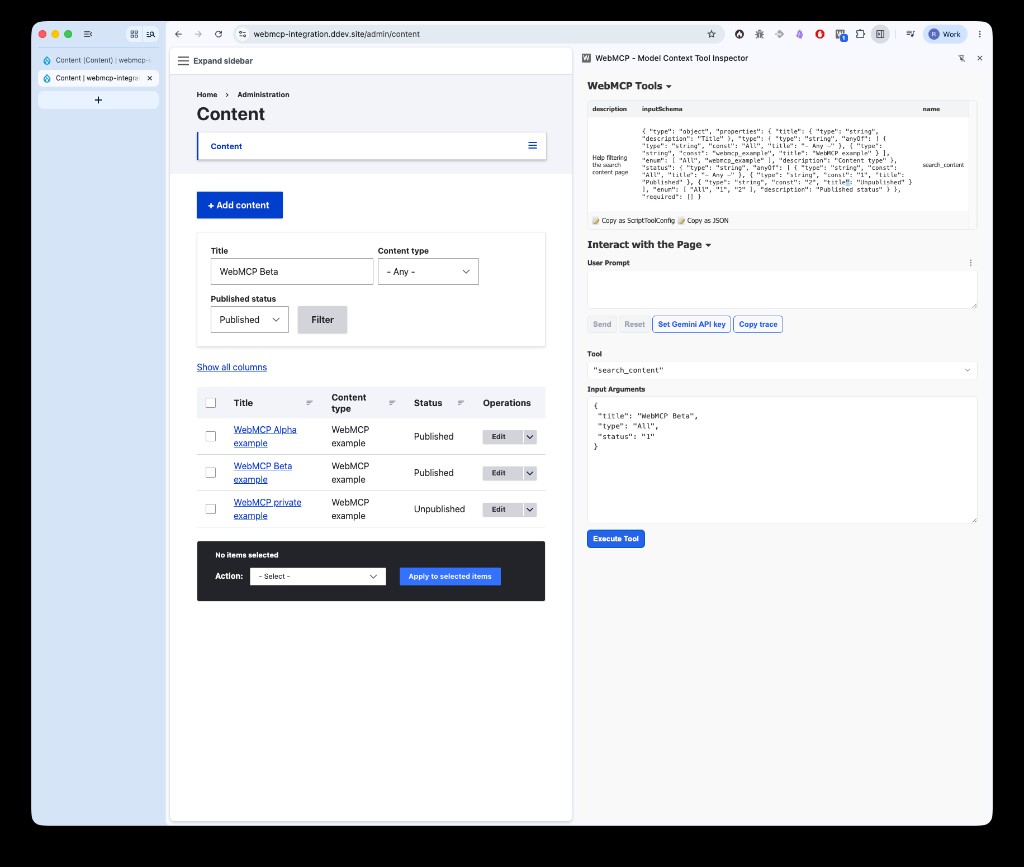Open the purple extension icon
This screenshot has height=867, width=1024.
(799, 34)
